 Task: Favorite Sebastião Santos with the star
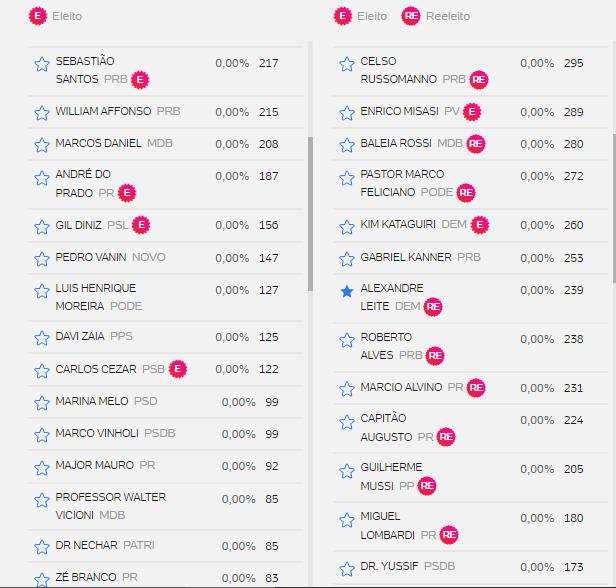(x=42, y=64)
